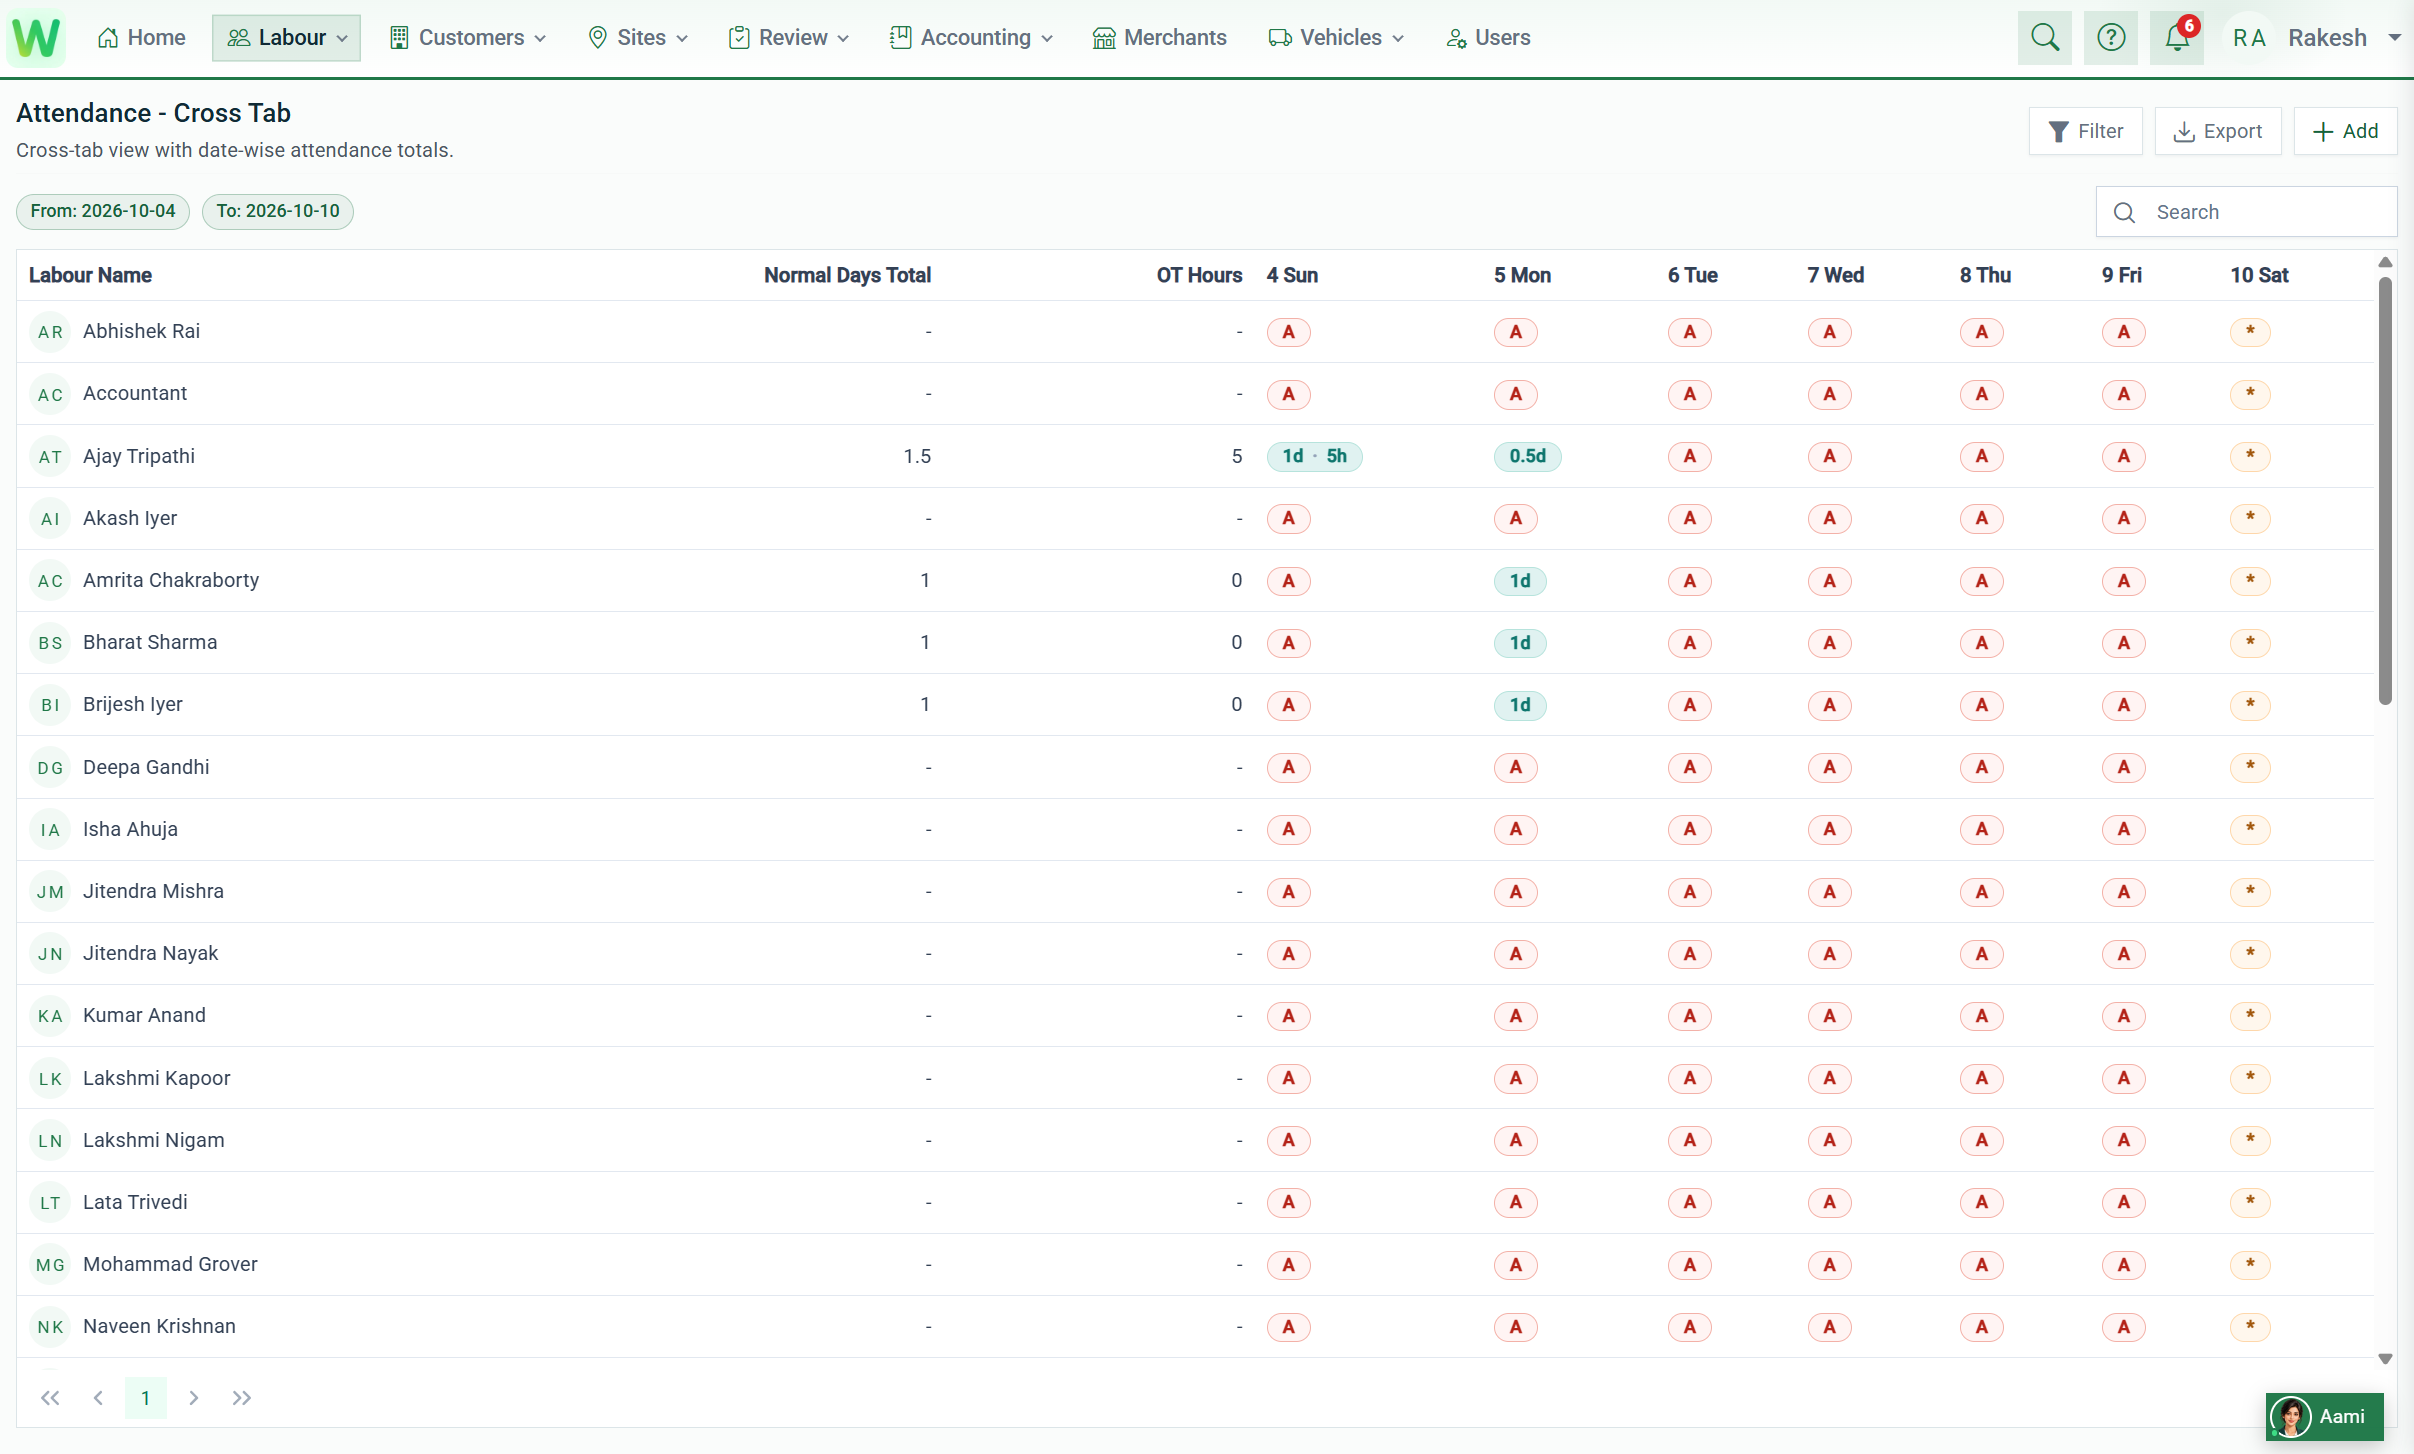Click Abhishek Rai's Saturday star badge
Screen dimensions: 2414x1454
pyautogui.click(x=2250, y=332)
